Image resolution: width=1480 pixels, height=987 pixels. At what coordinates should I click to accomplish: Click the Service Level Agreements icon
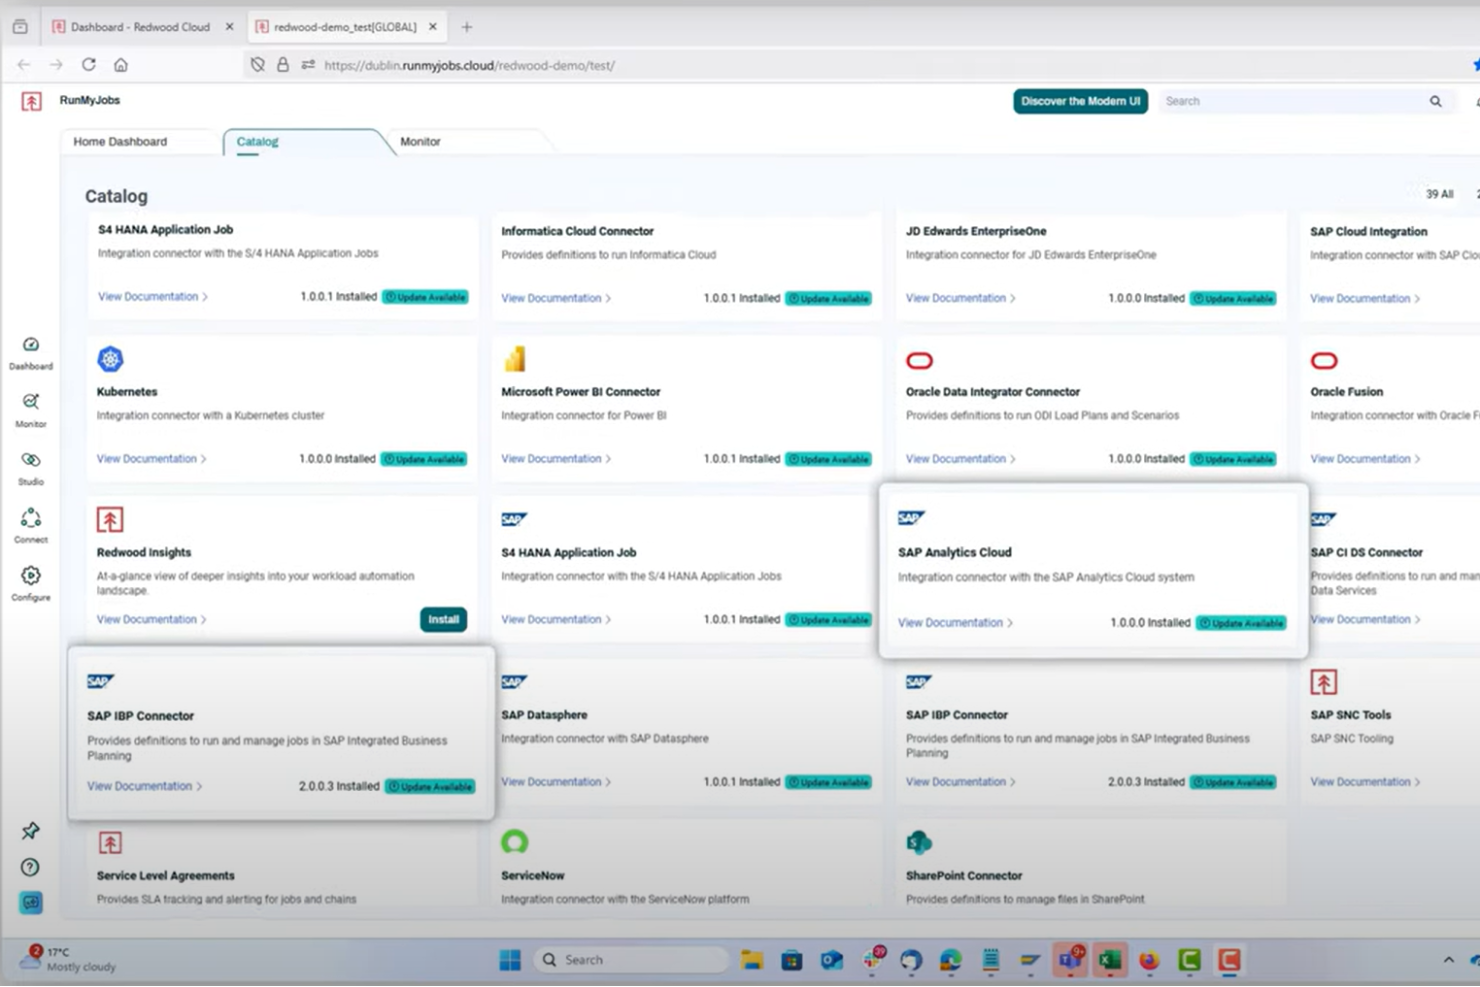[110, 843]
